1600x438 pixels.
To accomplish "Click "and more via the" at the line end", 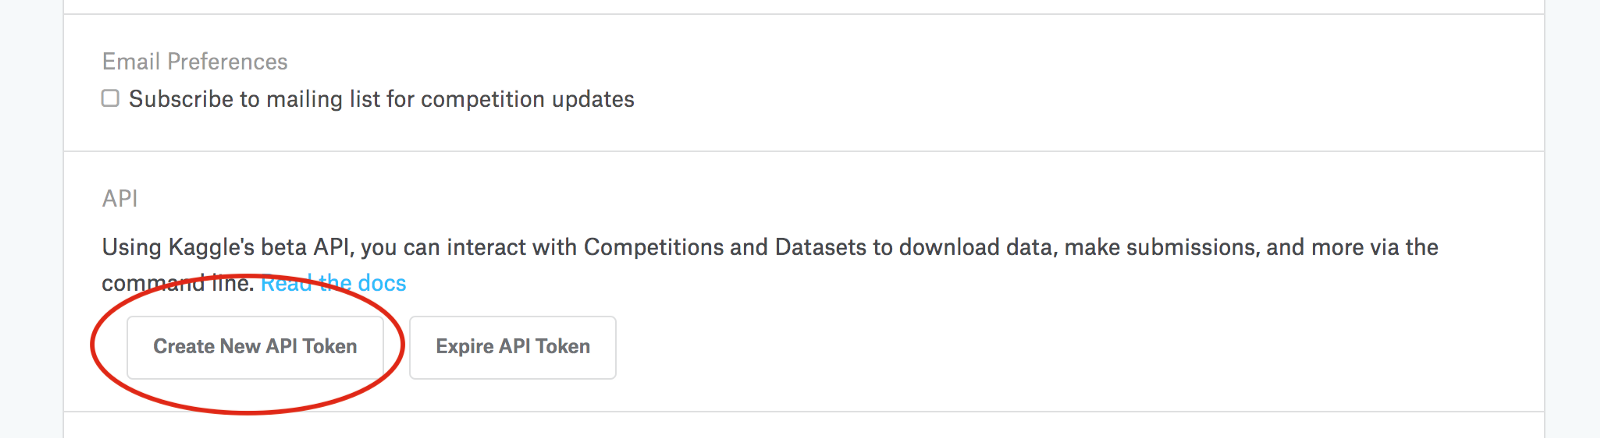I will point(1352,247).
